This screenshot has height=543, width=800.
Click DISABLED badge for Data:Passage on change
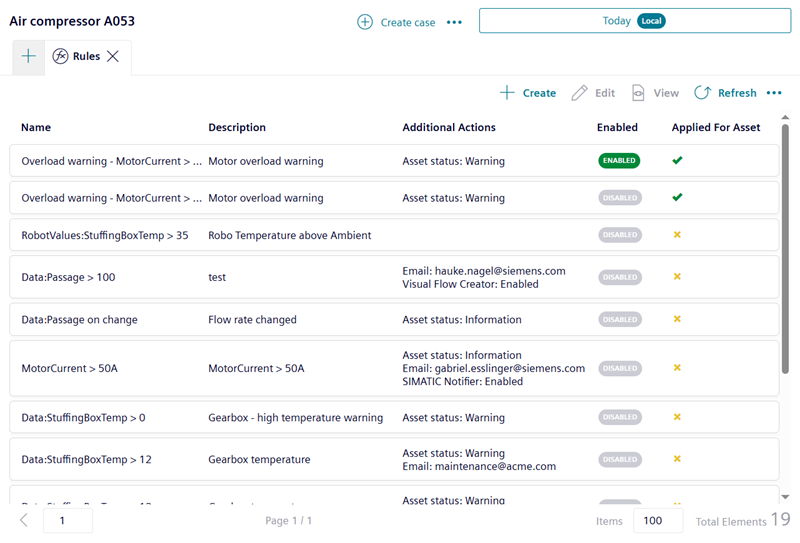[620, 319]
